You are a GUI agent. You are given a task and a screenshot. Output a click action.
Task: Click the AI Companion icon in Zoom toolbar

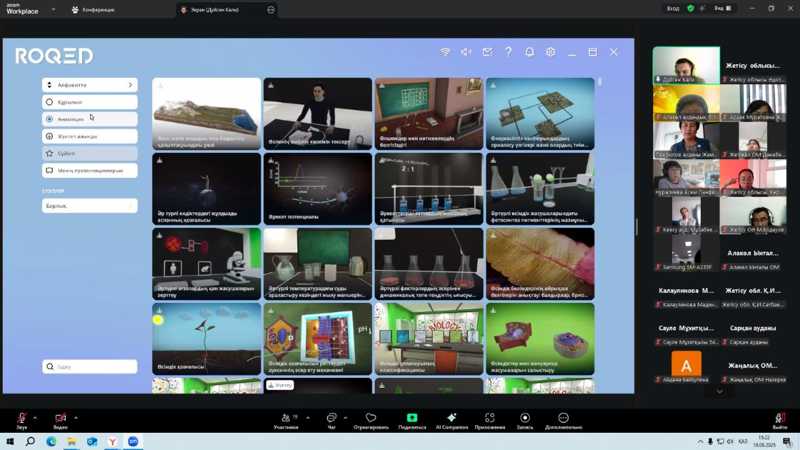tap(451, 418)
